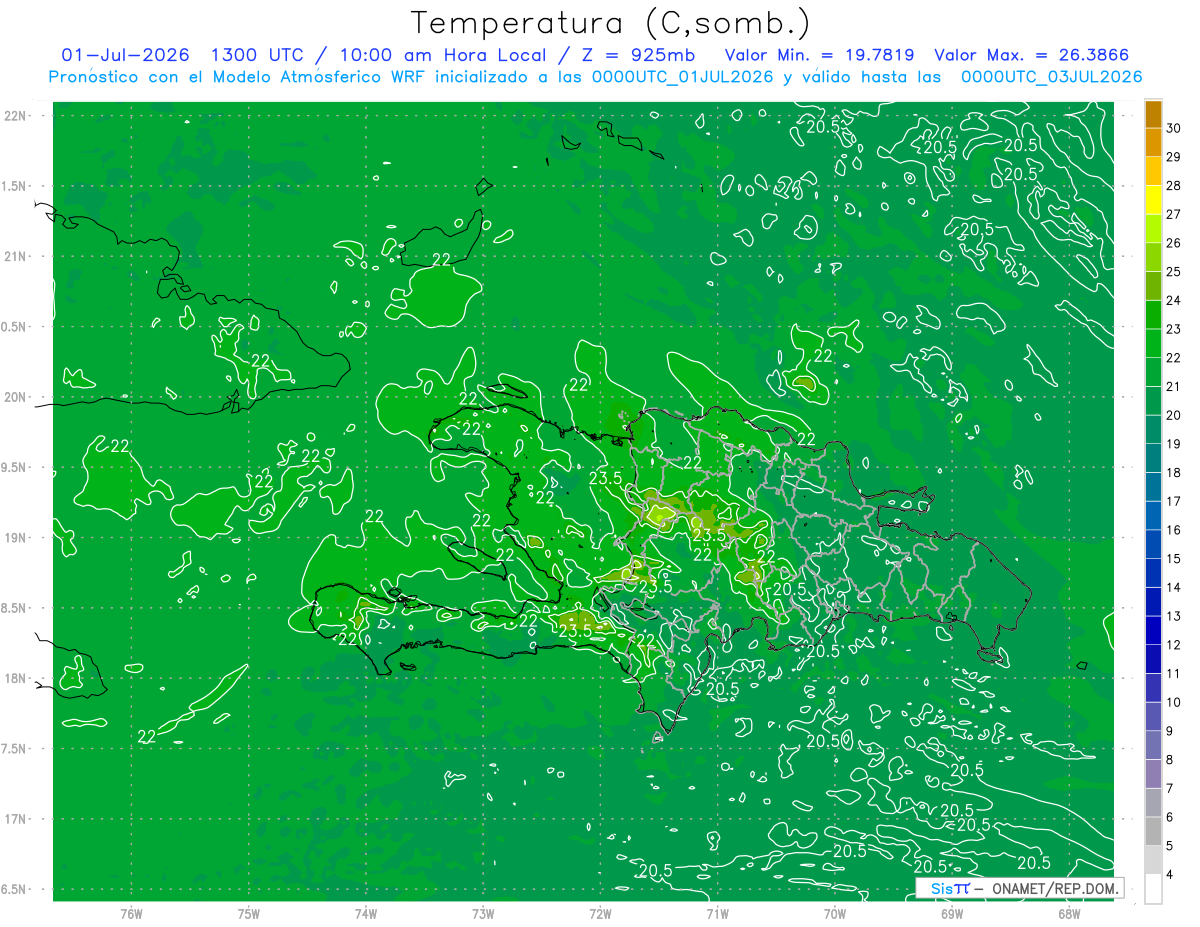Click the "74W" longitude axis label
The height and width of the screenshot is (927, 1200).
click(x=366, y=913)
